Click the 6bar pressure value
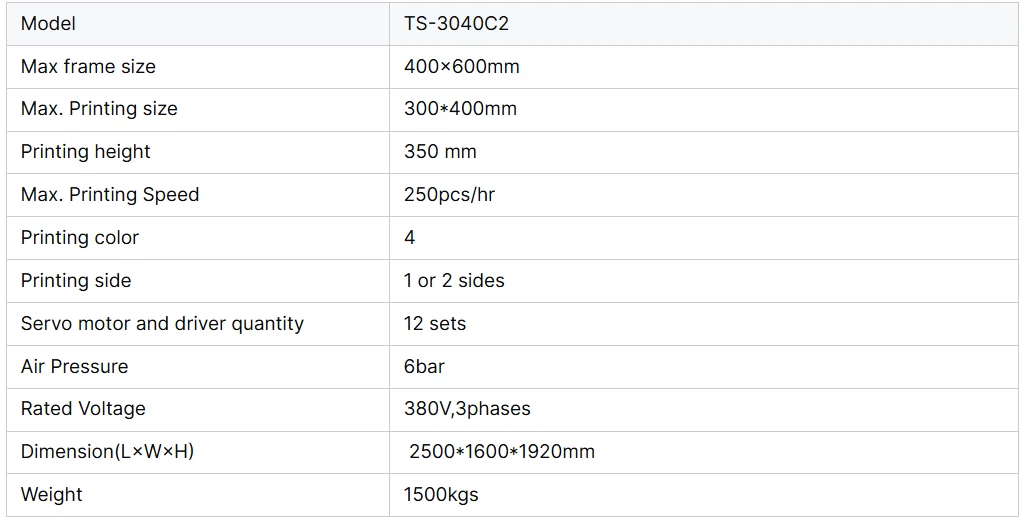 [x=424, y=367]
